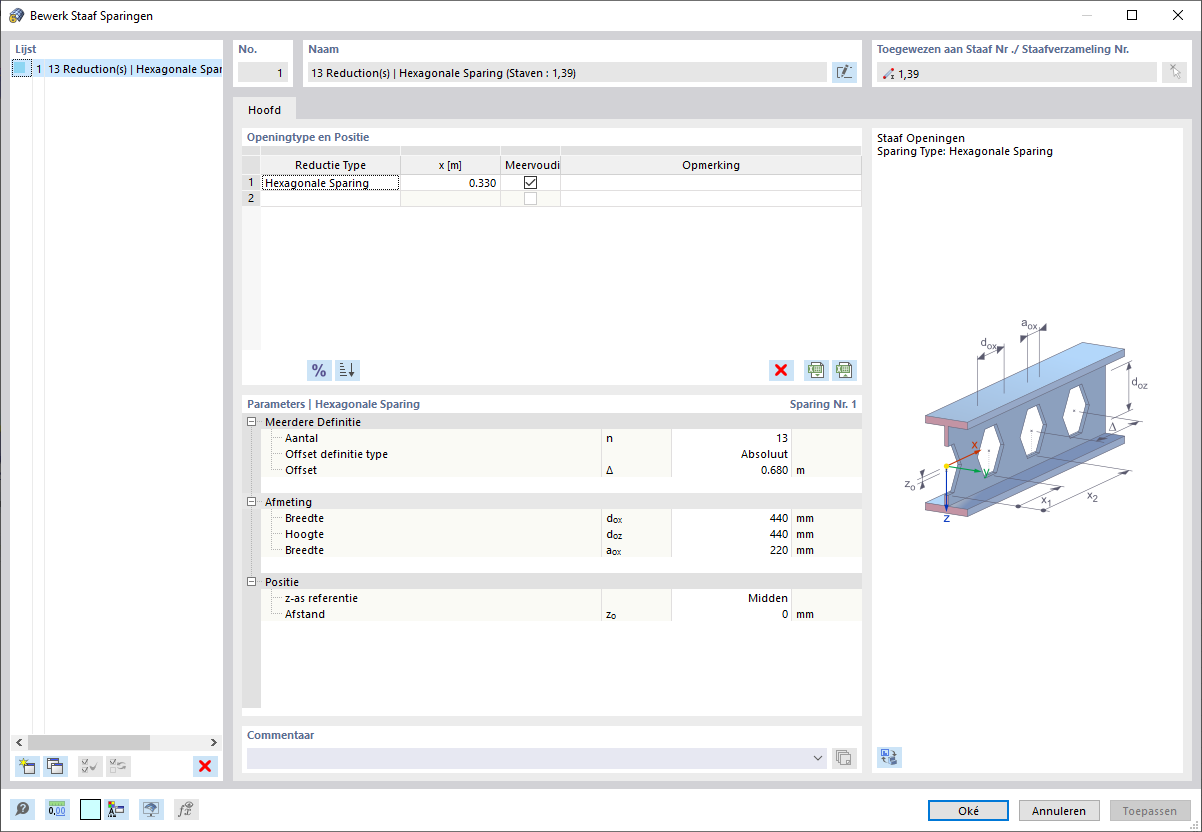Viewport: 1202px width, 832px height.
Task: Open decimal places settings
Action: coord(57,809)
